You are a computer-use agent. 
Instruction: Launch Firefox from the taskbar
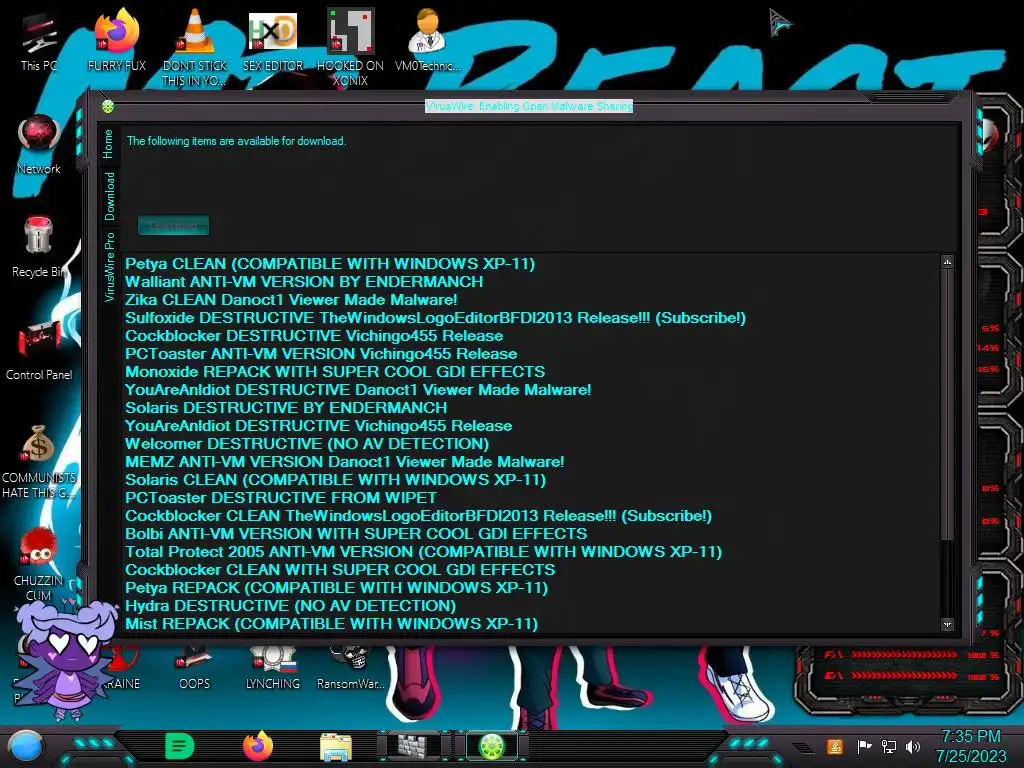tap(258, 746)
